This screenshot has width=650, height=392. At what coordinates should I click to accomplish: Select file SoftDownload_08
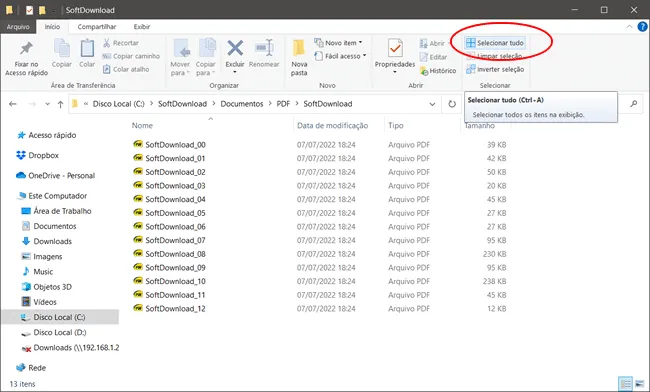point(169,254)
